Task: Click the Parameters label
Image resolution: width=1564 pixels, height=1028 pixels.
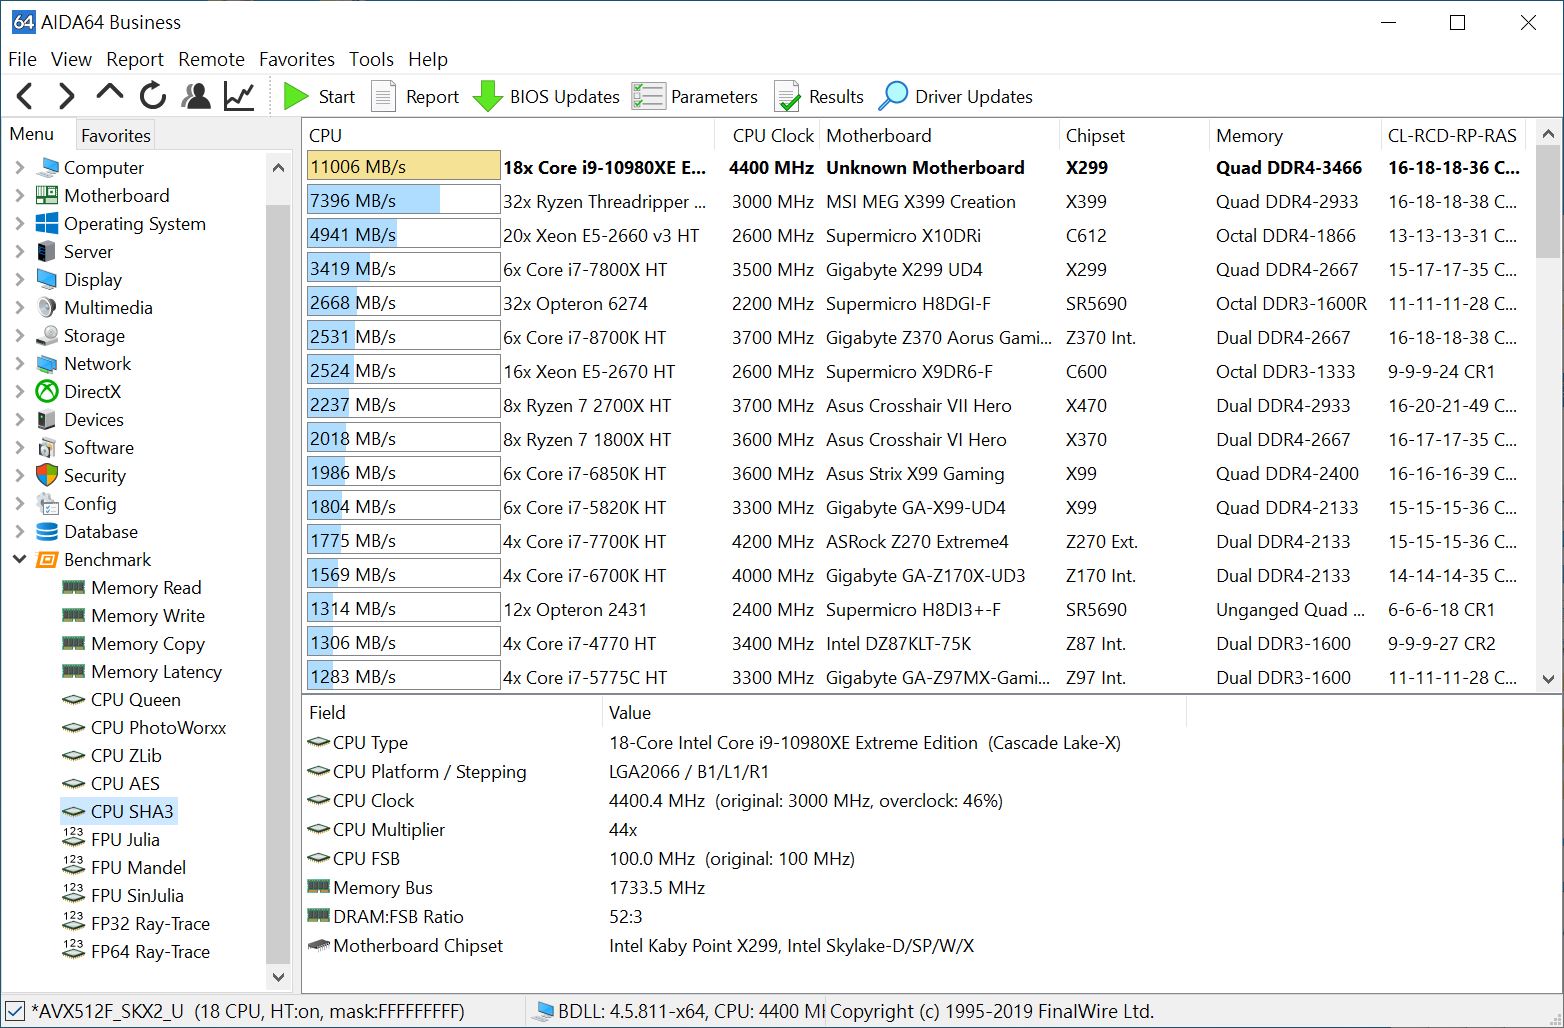Action: tap(714, 97)
